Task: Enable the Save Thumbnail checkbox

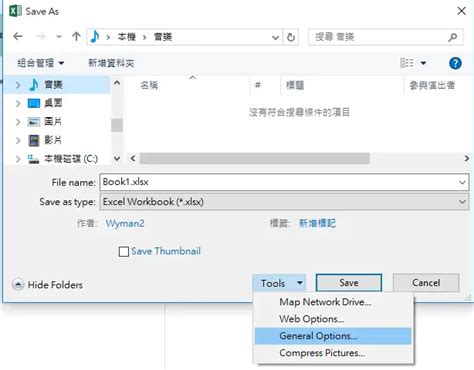Action: pos(124,251)
